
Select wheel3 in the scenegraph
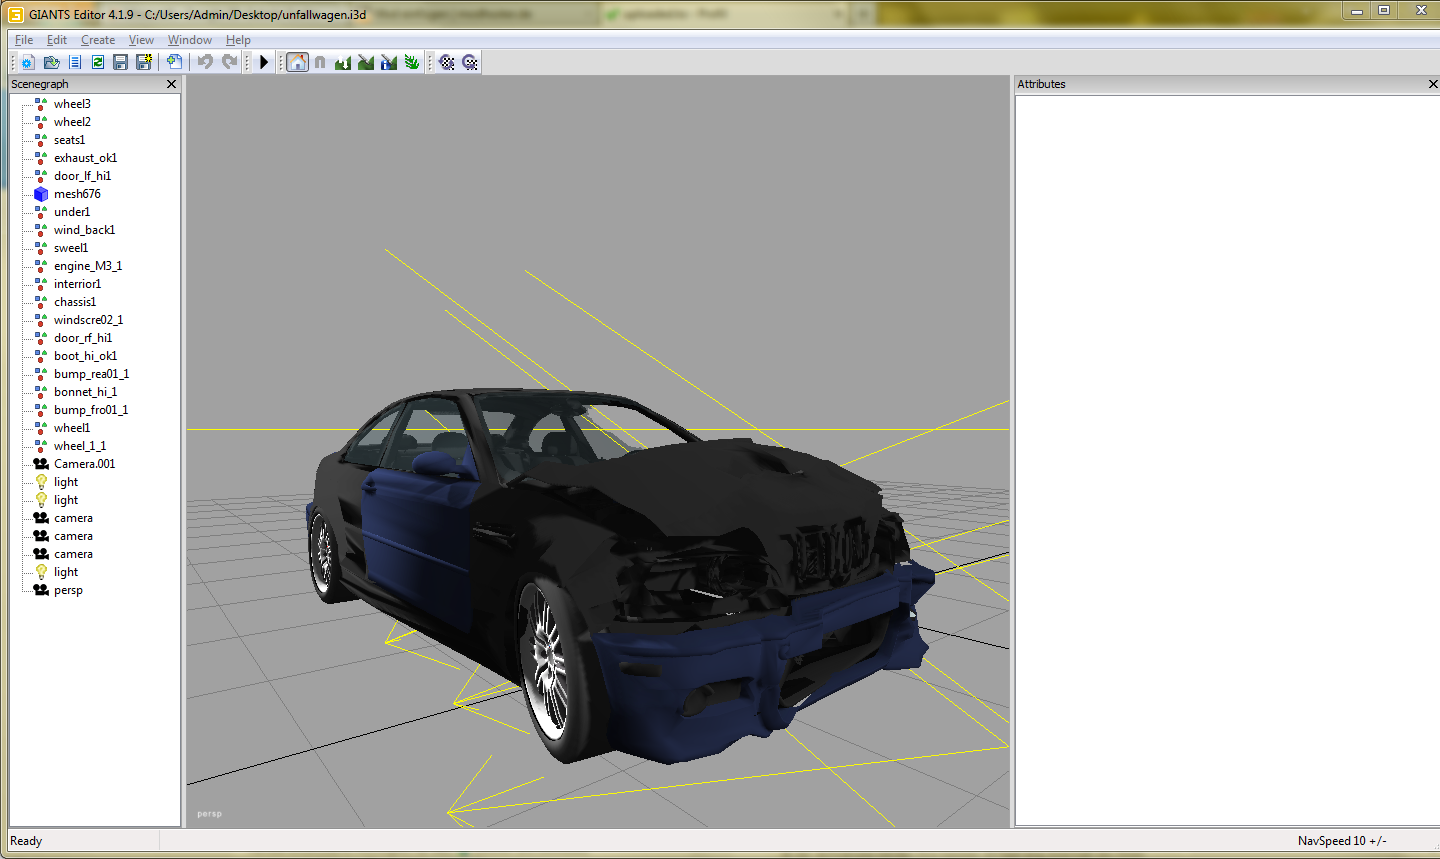coord(72,104)
